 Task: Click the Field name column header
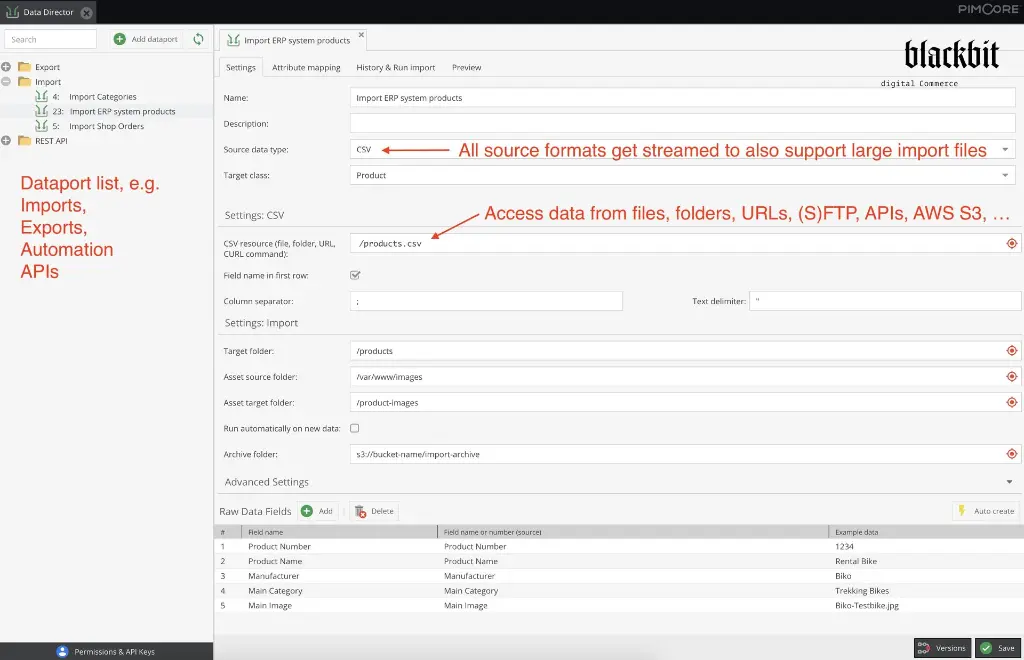point(340,532)
